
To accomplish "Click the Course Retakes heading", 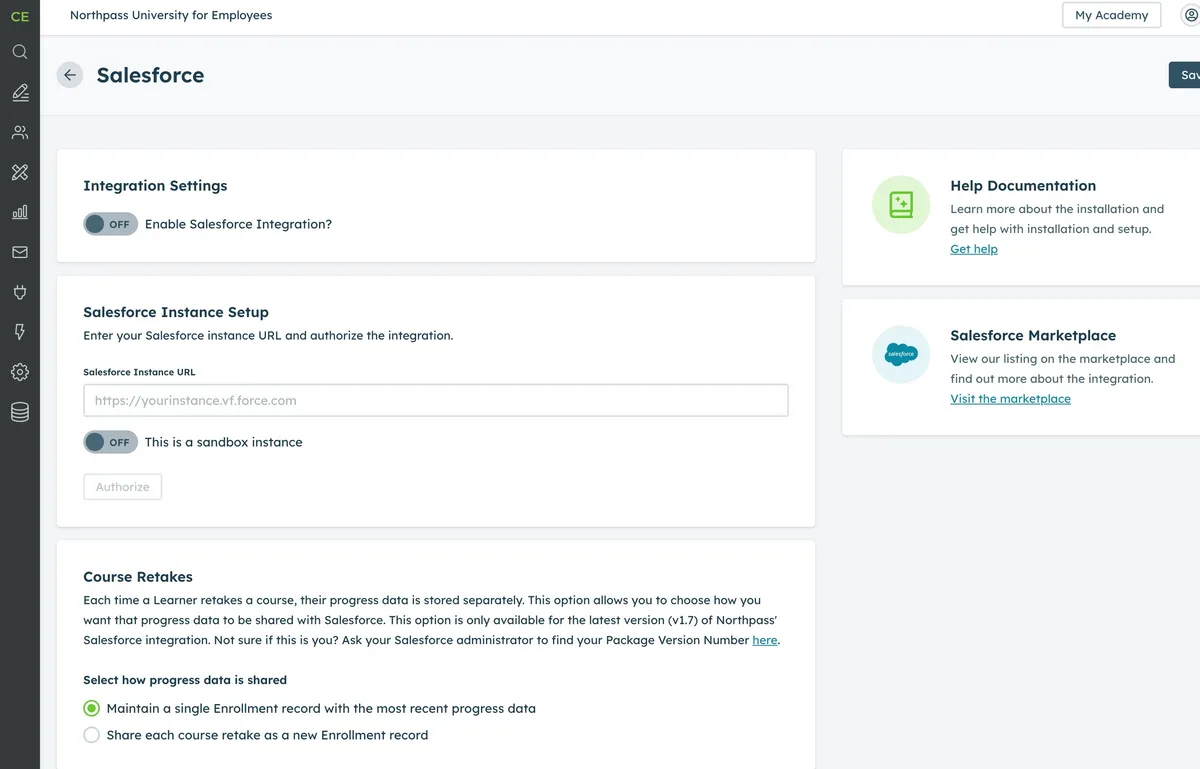I will point(138,577).
